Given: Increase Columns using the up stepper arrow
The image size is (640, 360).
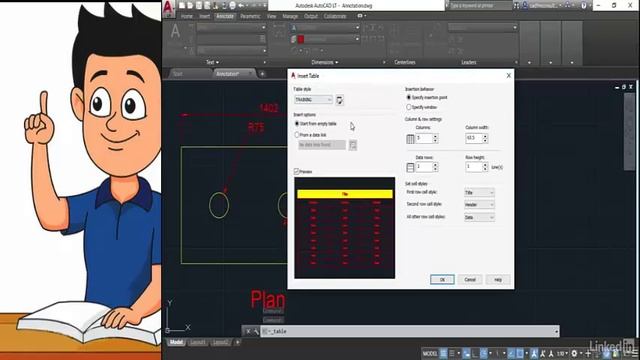Looking at the screenshot, I should click(x=435, y=136).
